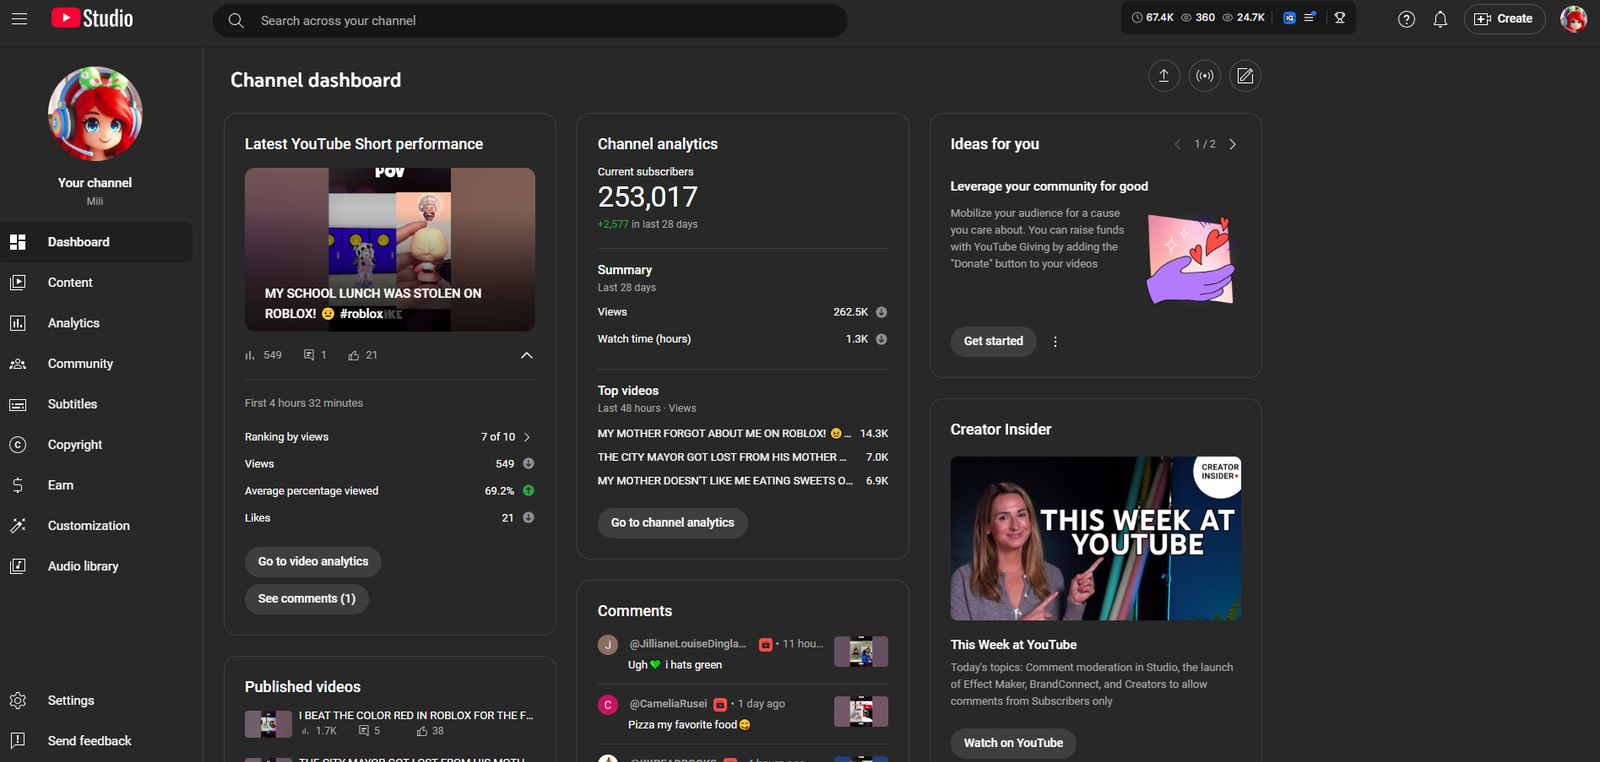Screen dimensions: 1600x762
Task: Click JillianeLouiseDingla's J avatar
Action: pos(608,645)
